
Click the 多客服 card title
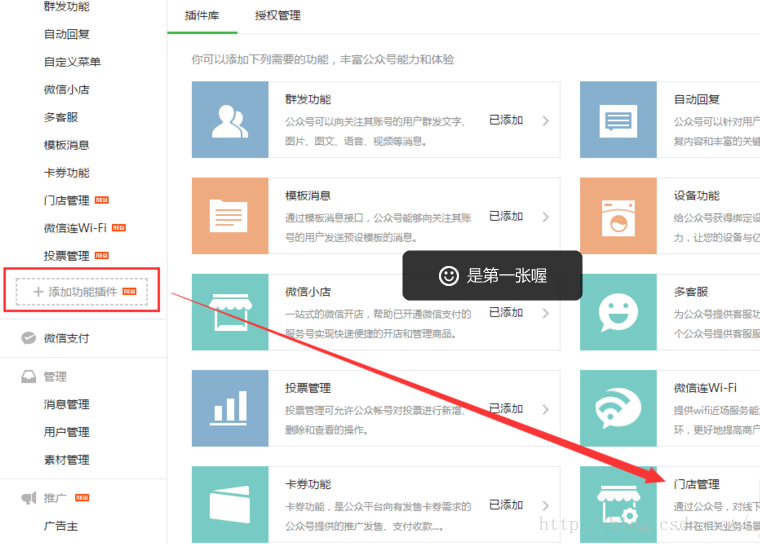tap(691, 291)
